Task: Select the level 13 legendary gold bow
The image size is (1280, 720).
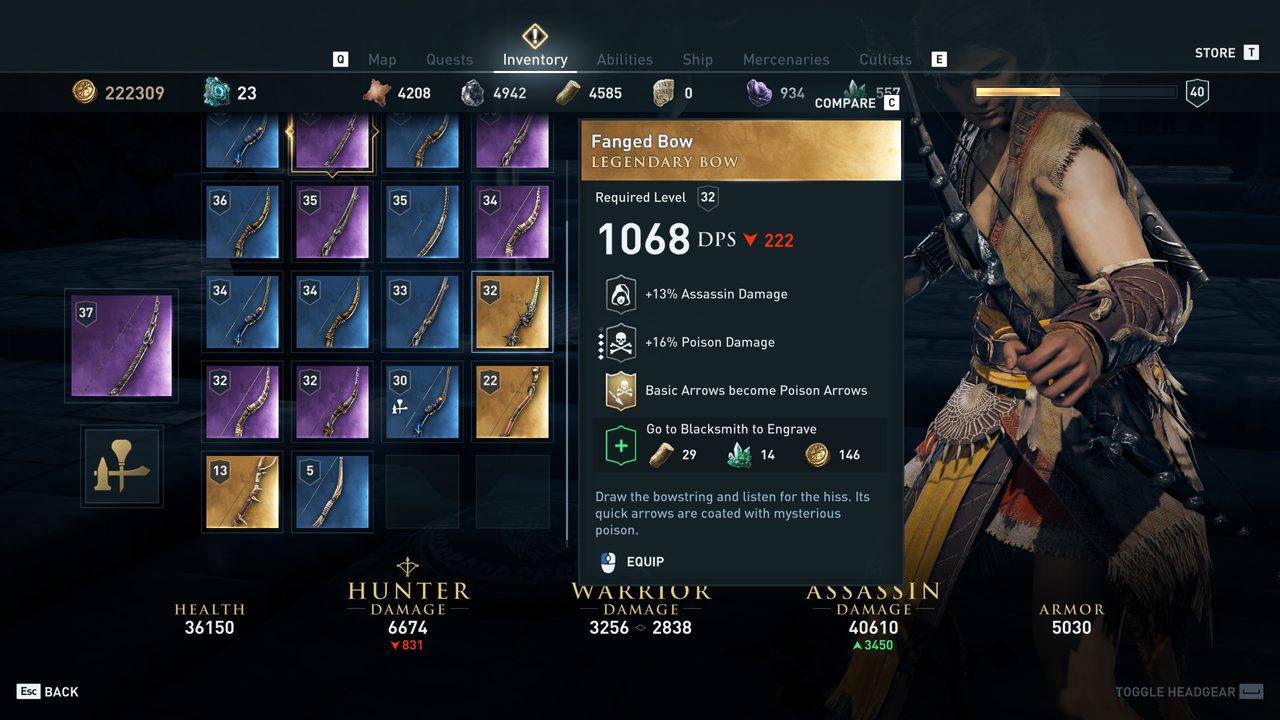Action: [242, 492]
